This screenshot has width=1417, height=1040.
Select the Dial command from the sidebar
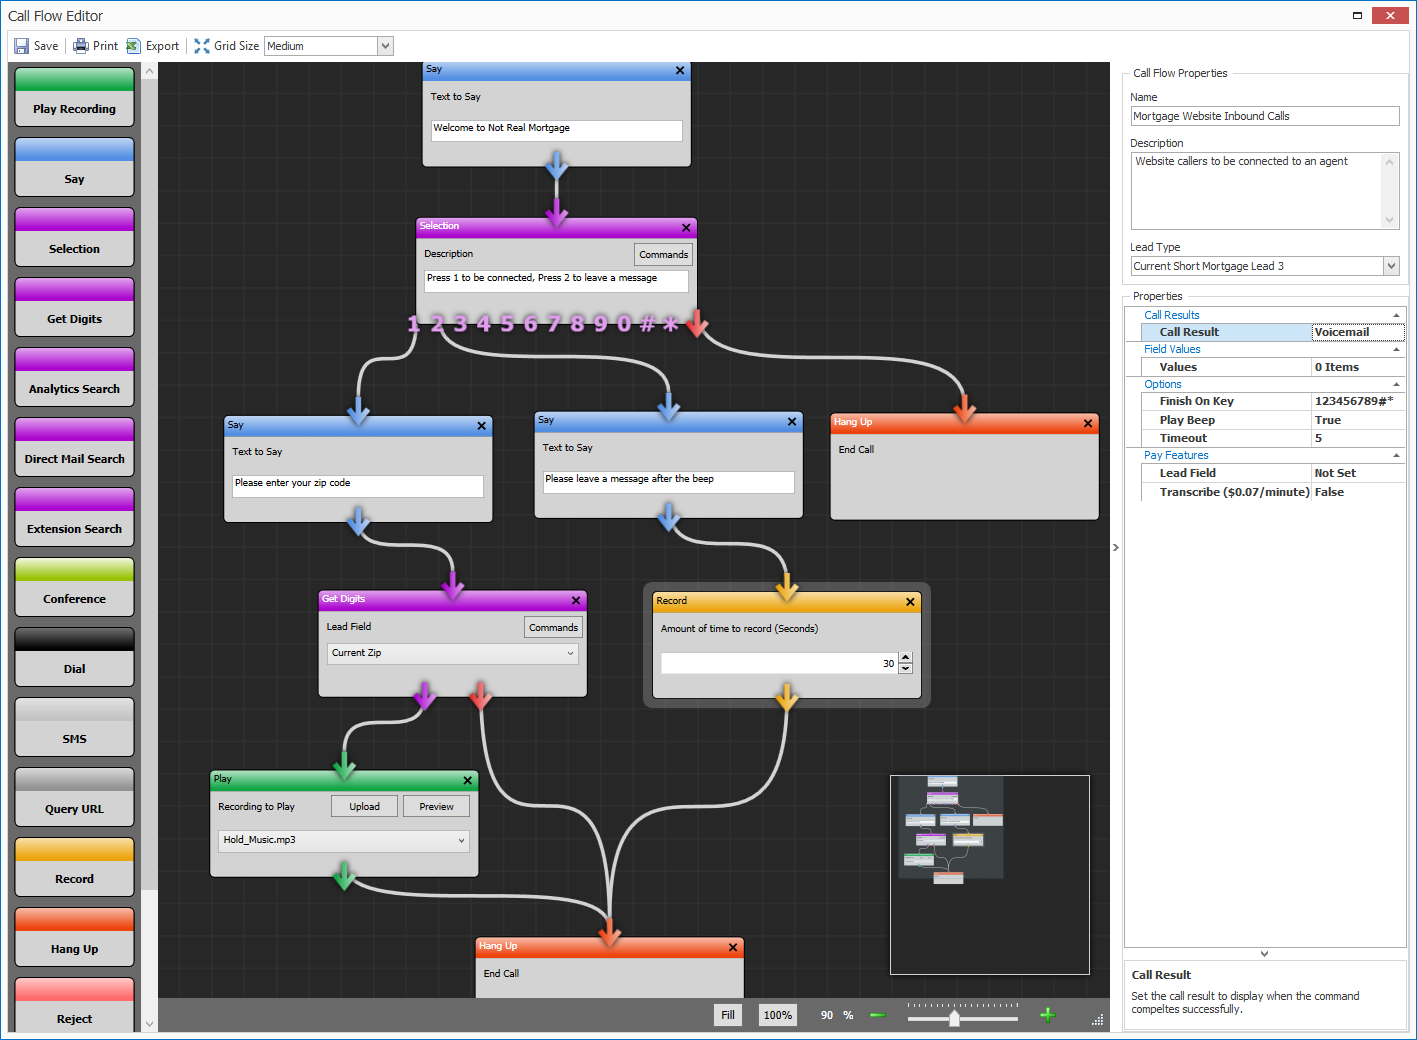point(74,668)
